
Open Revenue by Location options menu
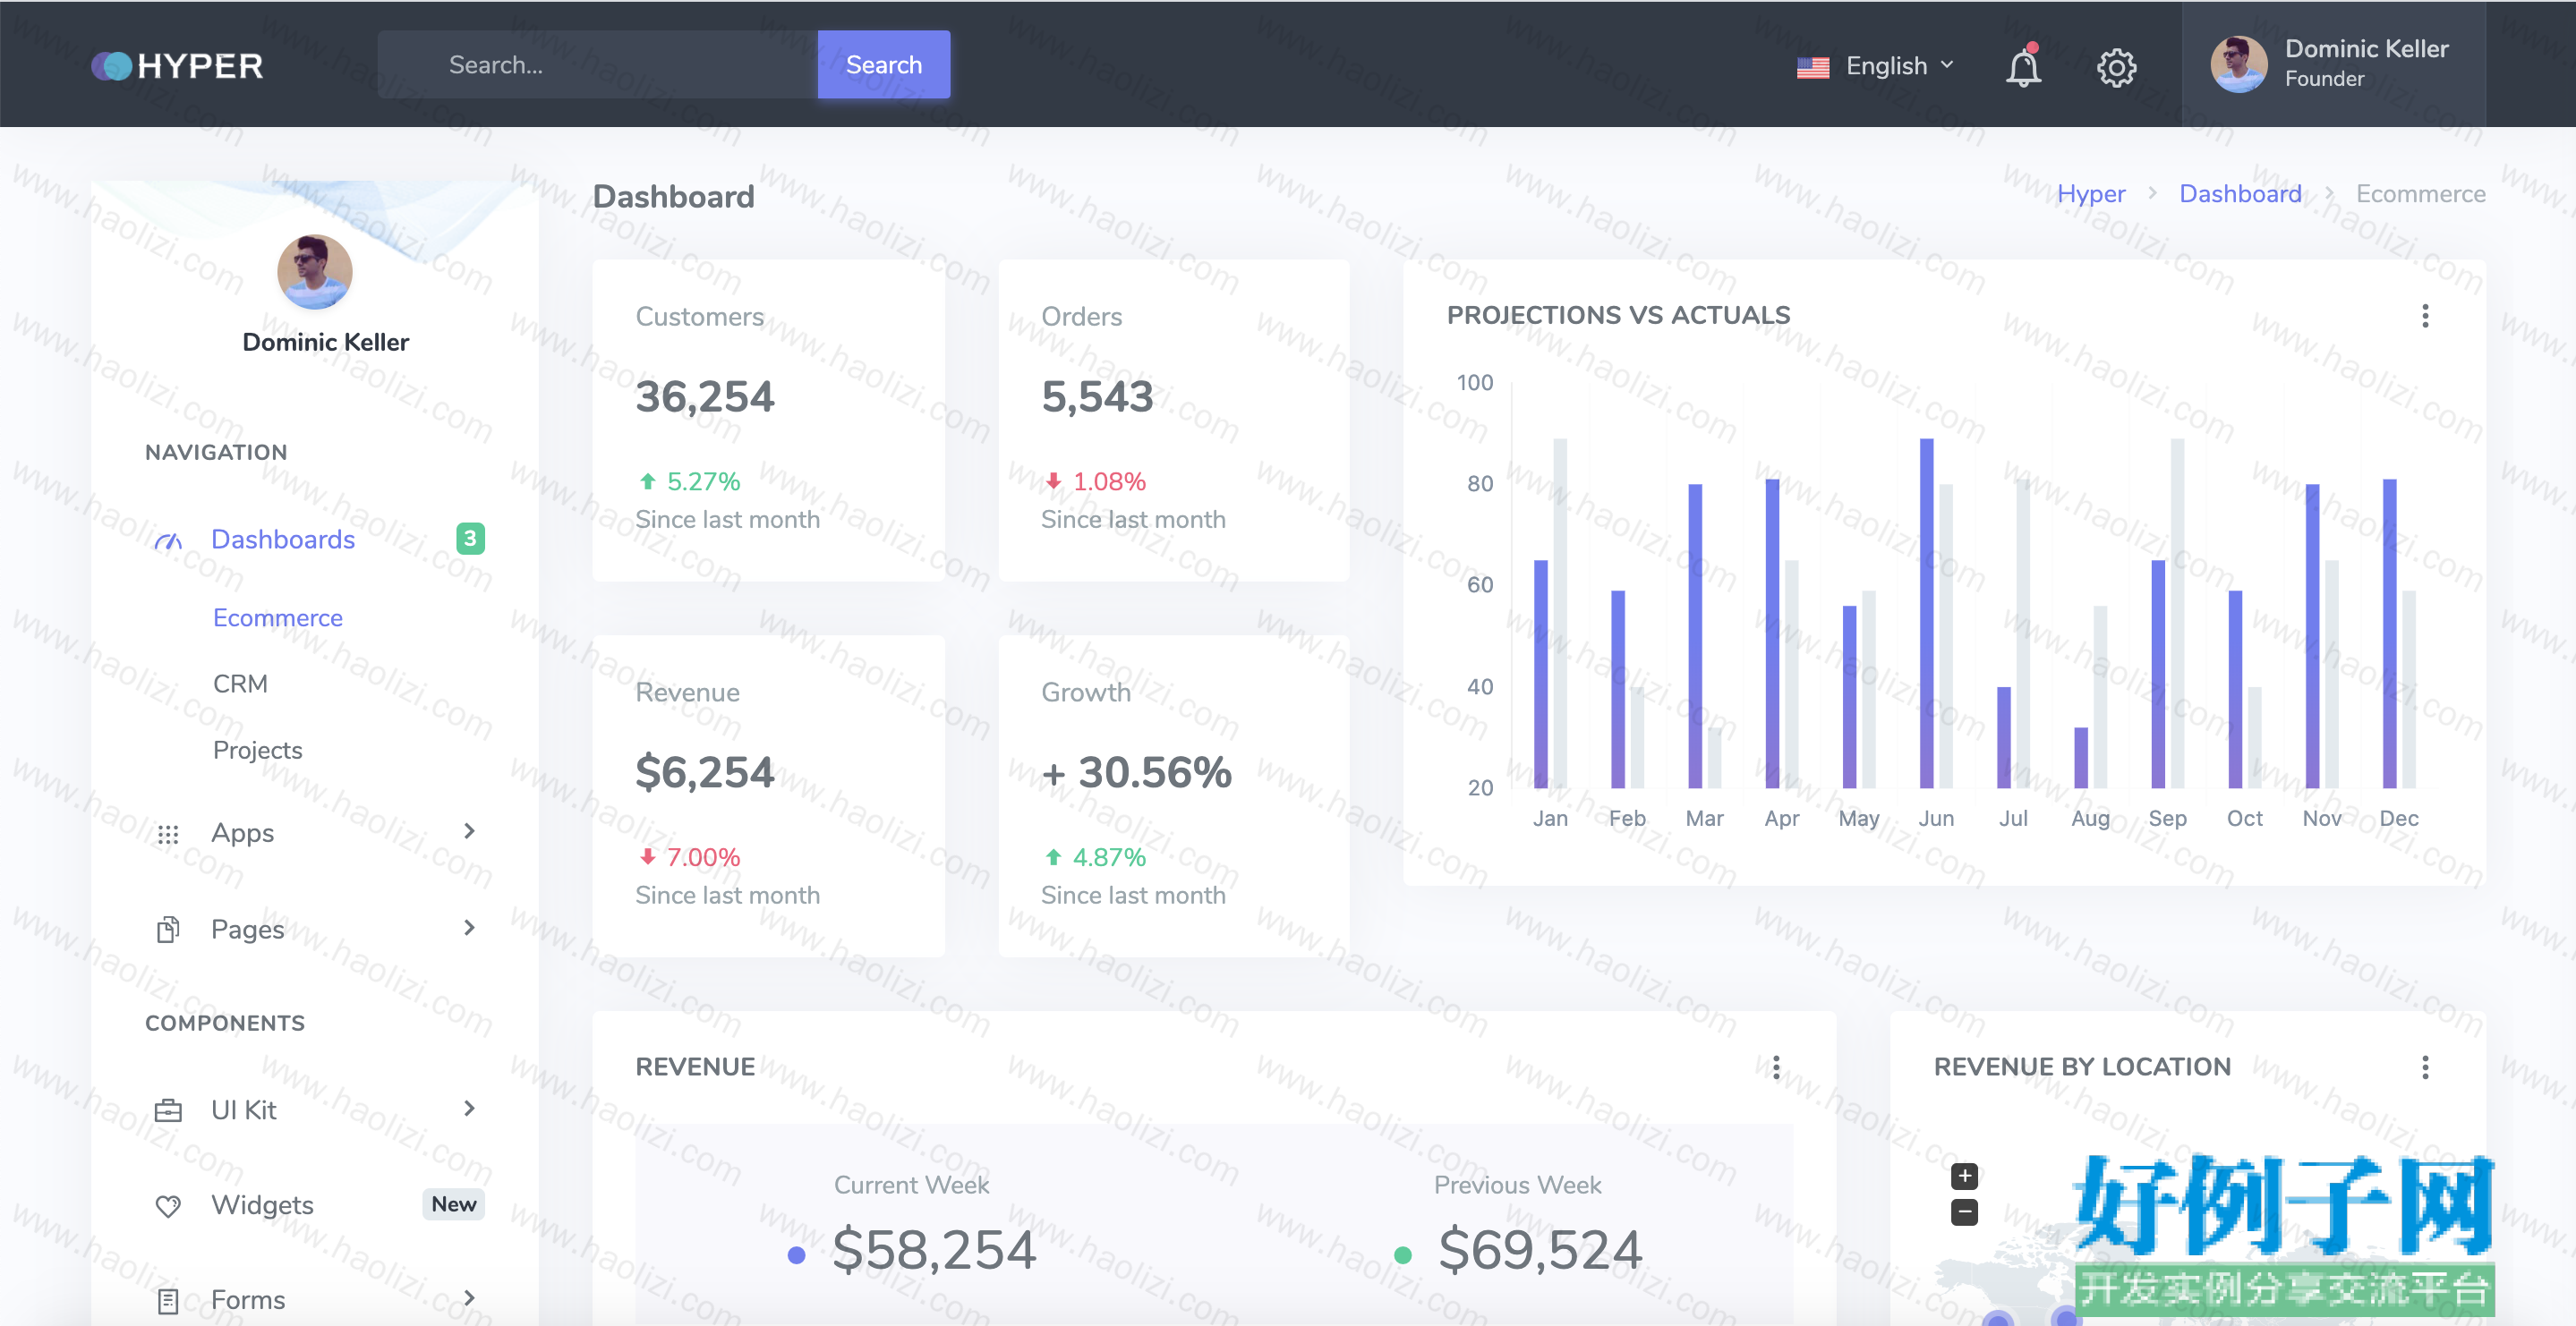[2424, 1067]
